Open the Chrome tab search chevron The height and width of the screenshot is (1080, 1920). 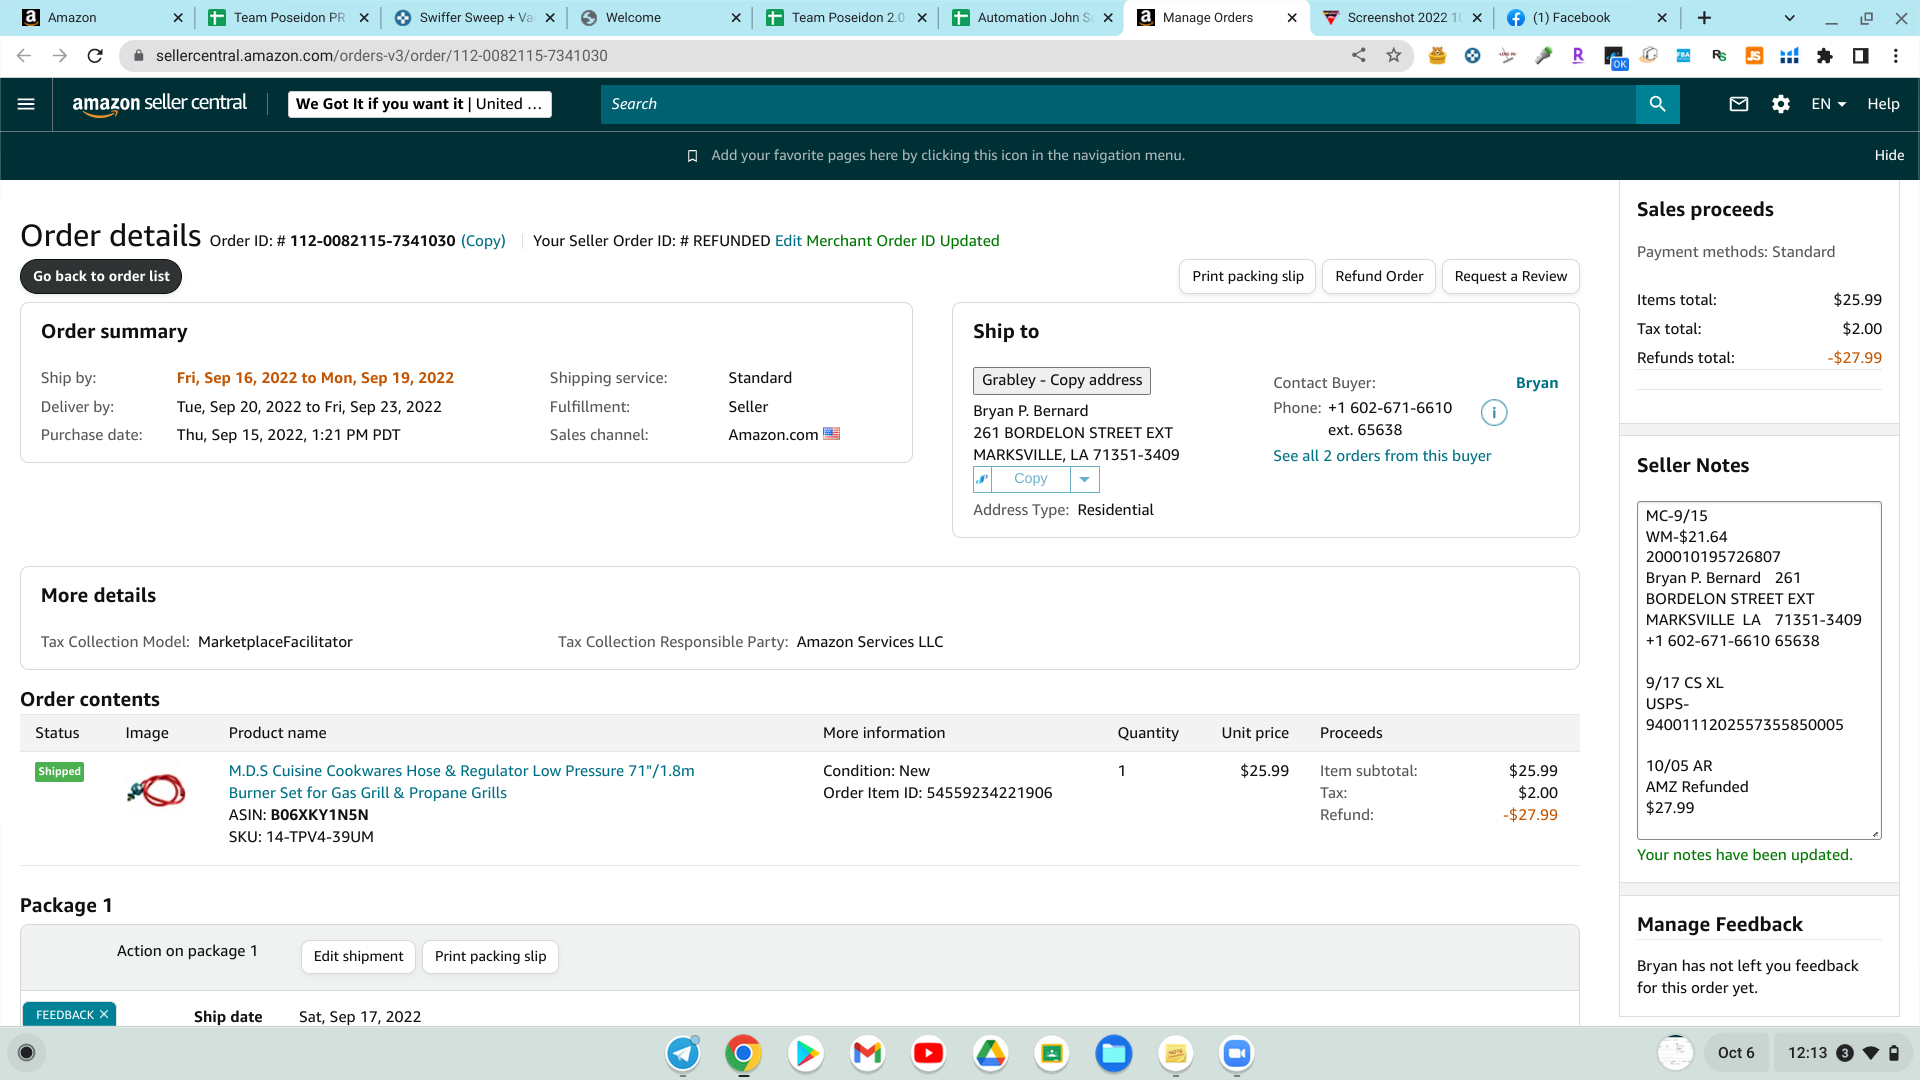(x=1790, y=18)
